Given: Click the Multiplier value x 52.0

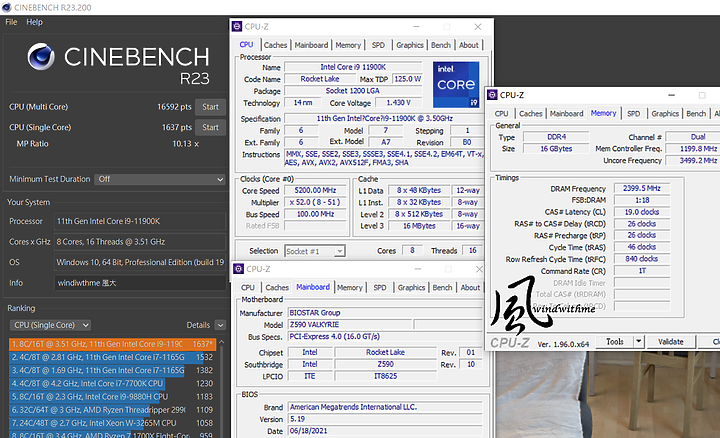Looking at the screenshot, I should tap(315, 202).
